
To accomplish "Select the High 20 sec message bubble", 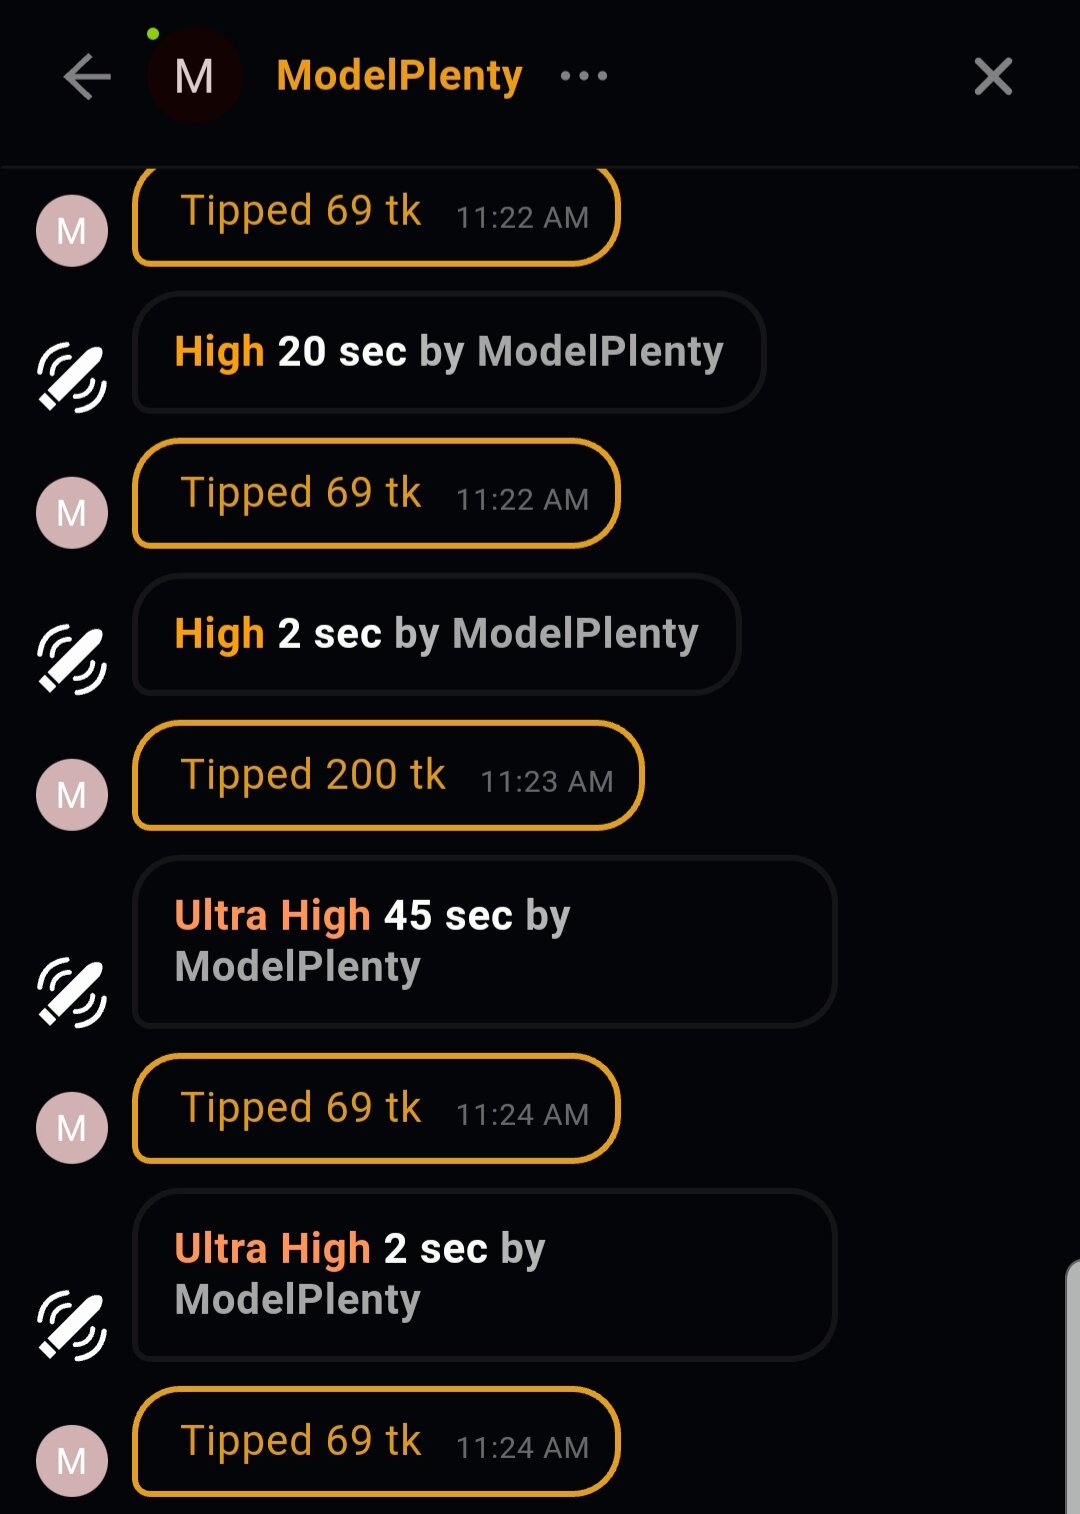I will [448, 352].
